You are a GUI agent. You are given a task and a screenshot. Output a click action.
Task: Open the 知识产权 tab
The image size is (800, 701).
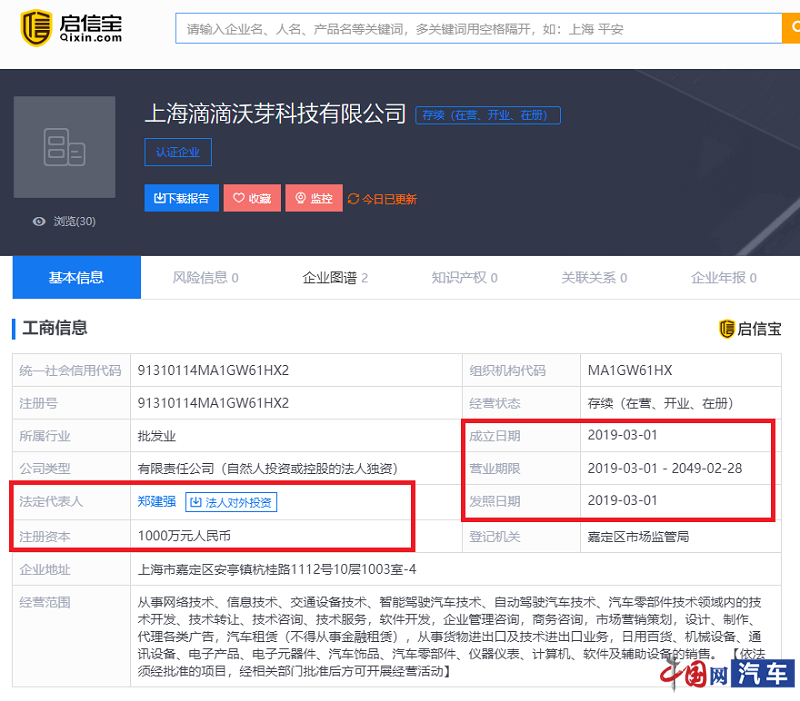point(464,278)
